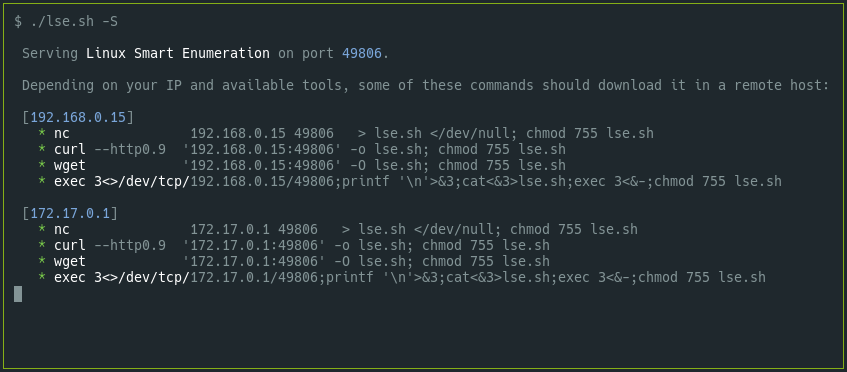Screen dimensions: 847x372
Task: Click the ./lse.sh -S command text
Action: [73, 22]
